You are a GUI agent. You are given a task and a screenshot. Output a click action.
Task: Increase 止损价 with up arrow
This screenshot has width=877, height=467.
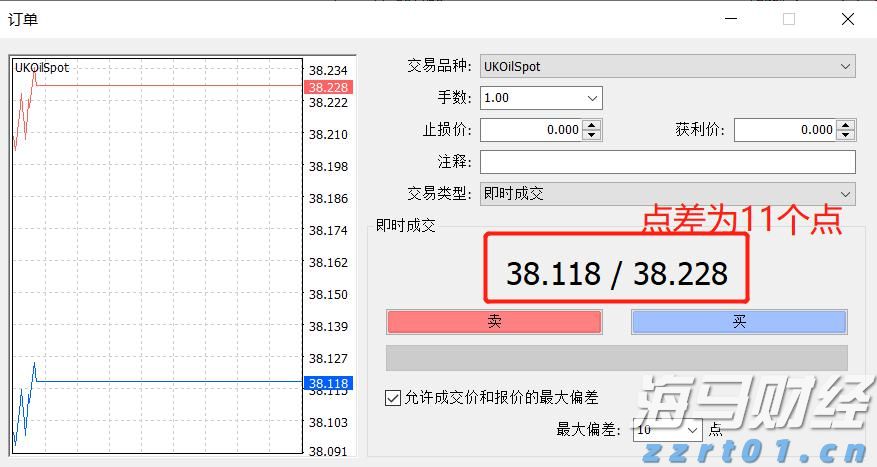click(592, 125)
